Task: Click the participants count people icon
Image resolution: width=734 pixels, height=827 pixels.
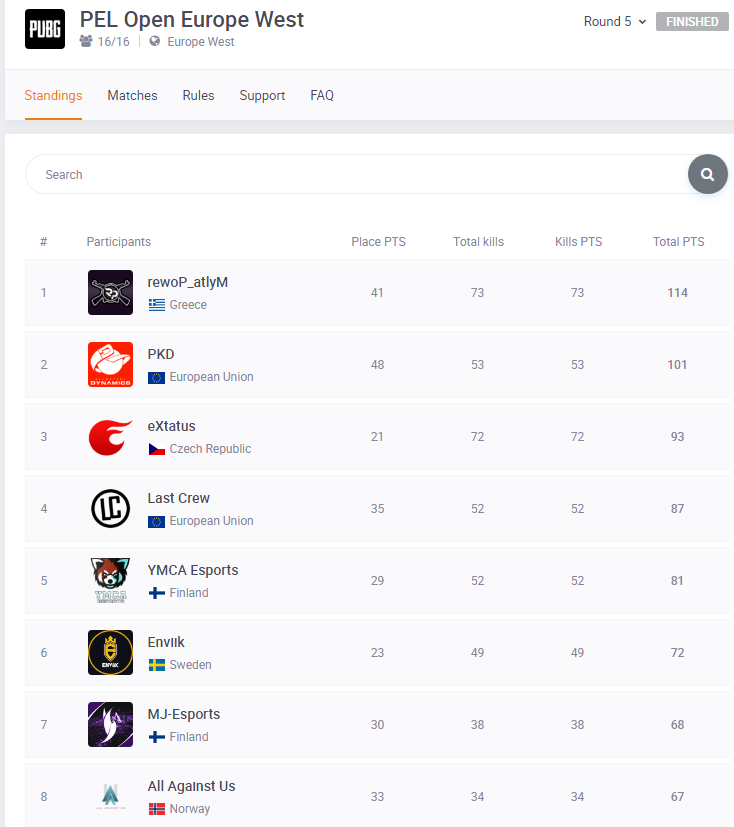Action: point(86,41)
